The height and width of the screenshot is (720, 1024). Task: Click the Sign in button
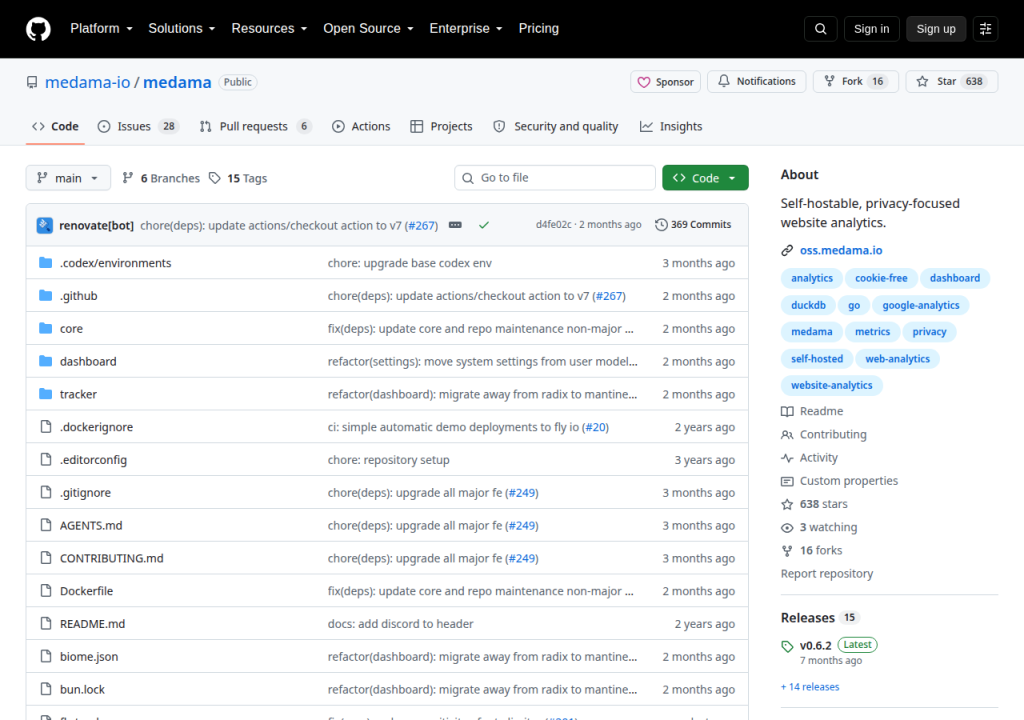871,29
